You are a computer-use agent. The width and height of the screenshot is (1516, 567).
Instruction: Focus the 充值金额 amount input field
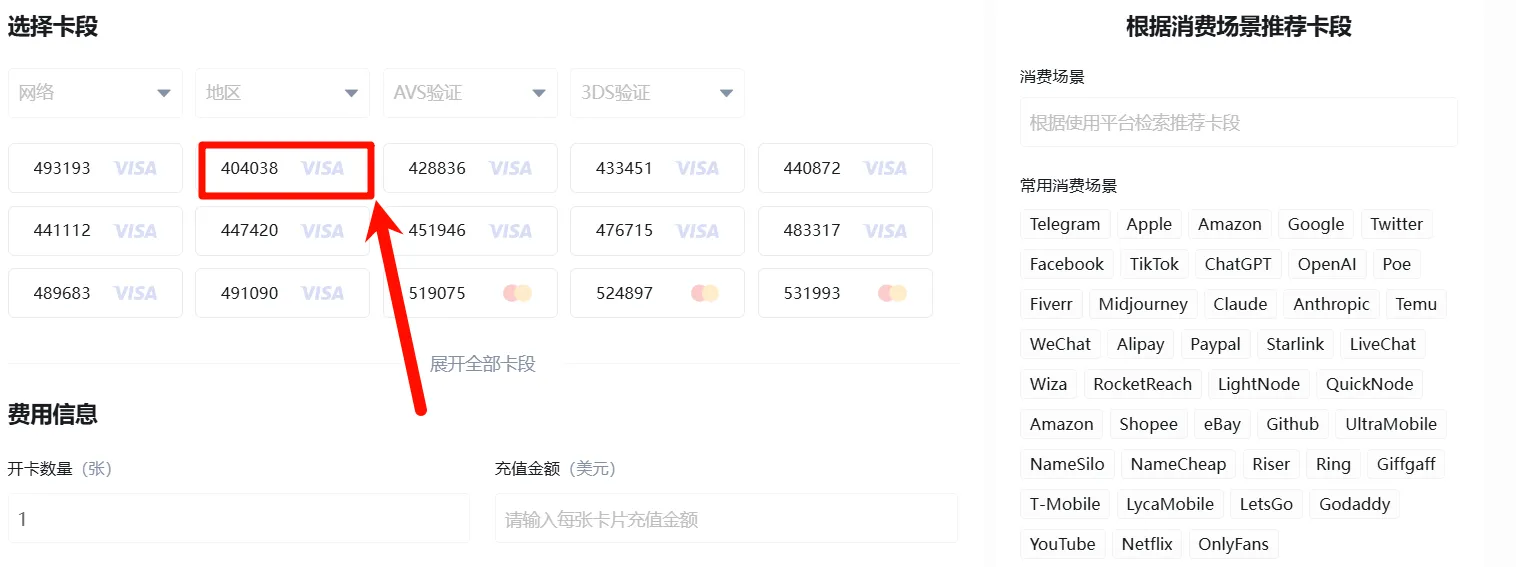point(726,518)
